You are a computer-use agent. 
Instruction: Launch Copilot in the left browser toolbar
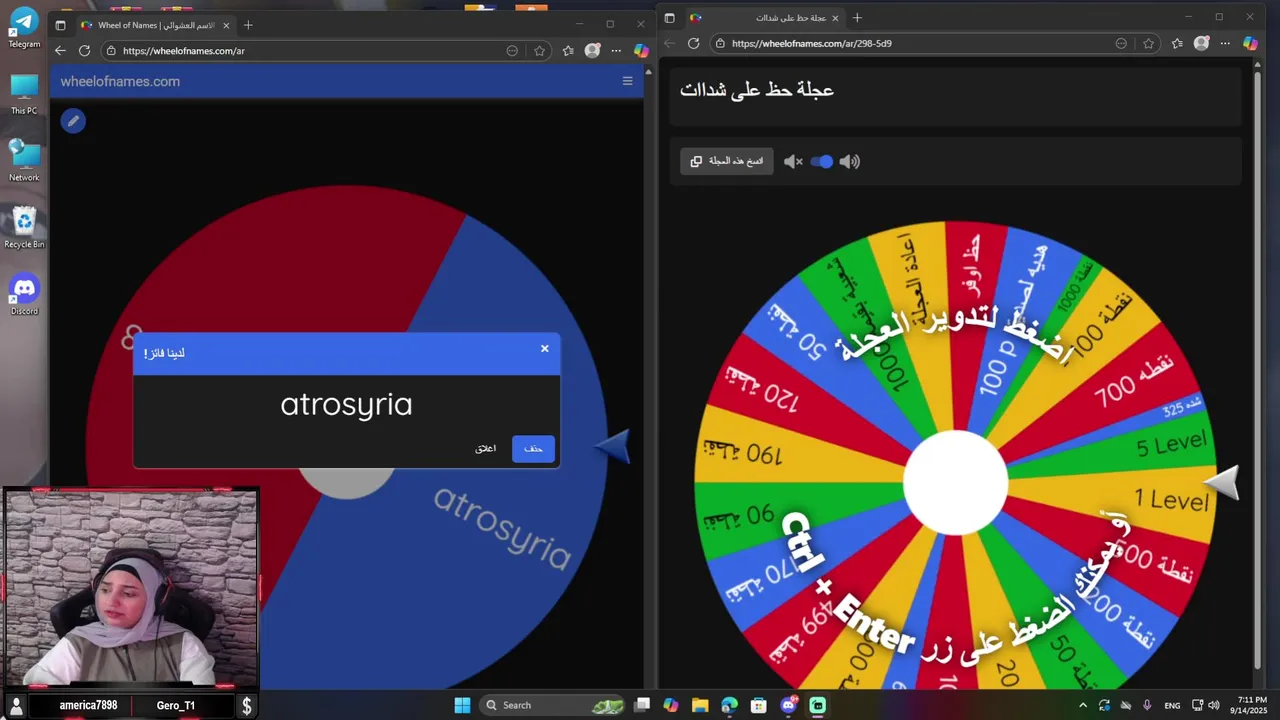click(x=641, y=50)
